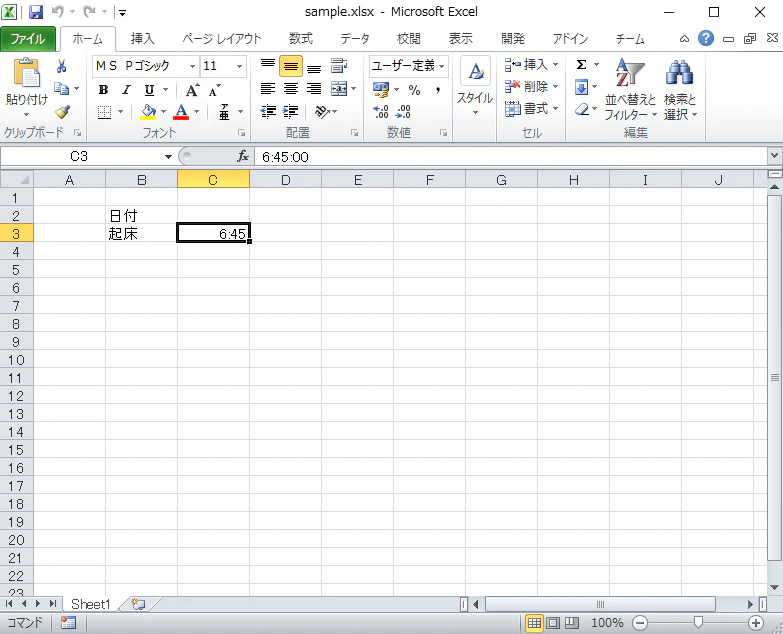Switch to the 表示 tab
This screenshot has height=634, width=783.
click(460, 38)
